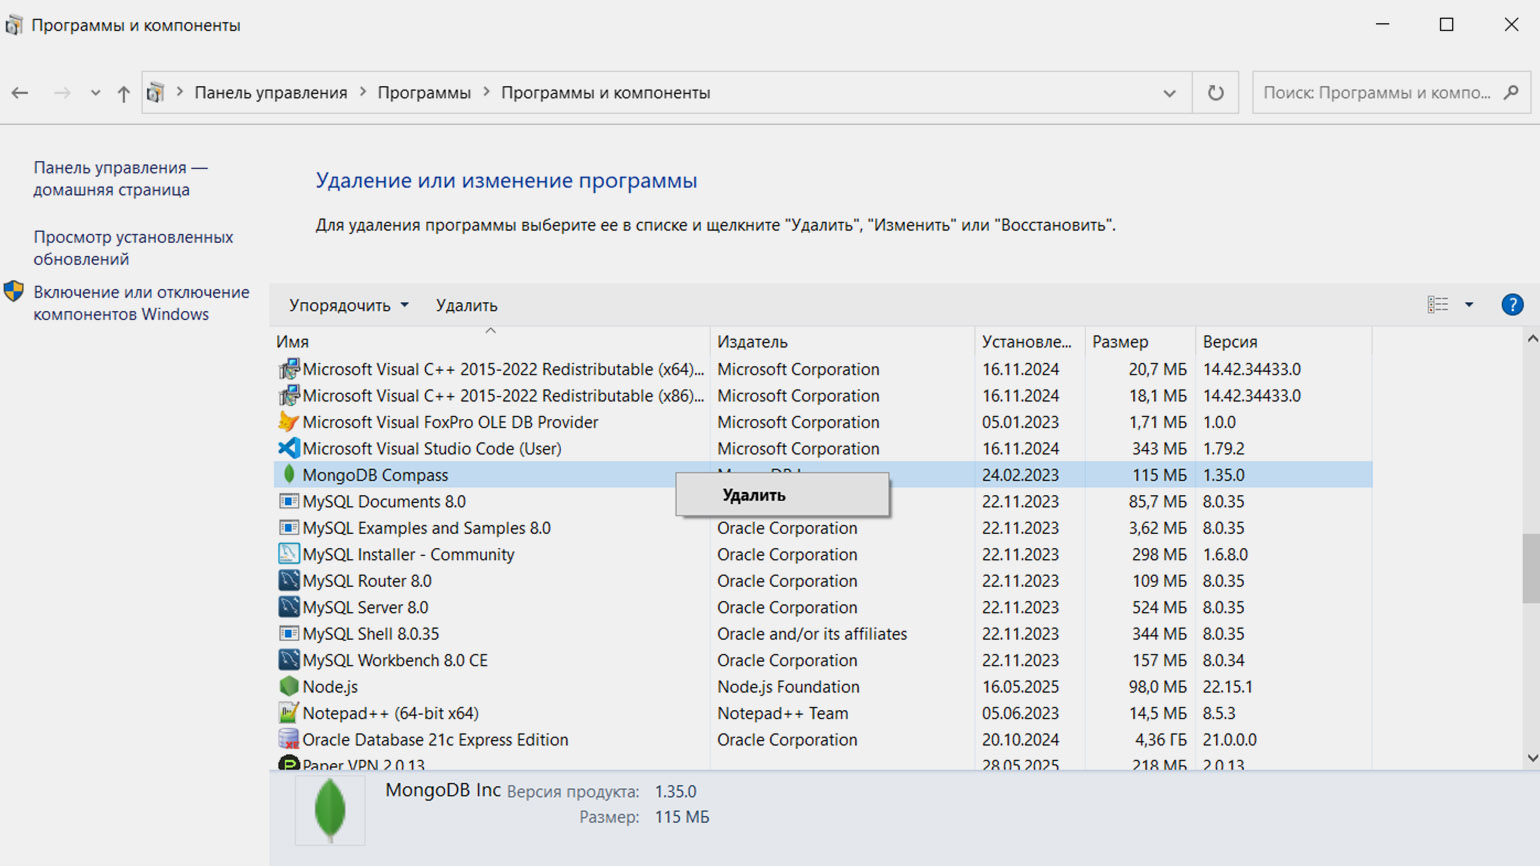This screenshot has width=1540, height=866.
Task: Click the vertical scrollbar thumb
Action: [1531, 569]
